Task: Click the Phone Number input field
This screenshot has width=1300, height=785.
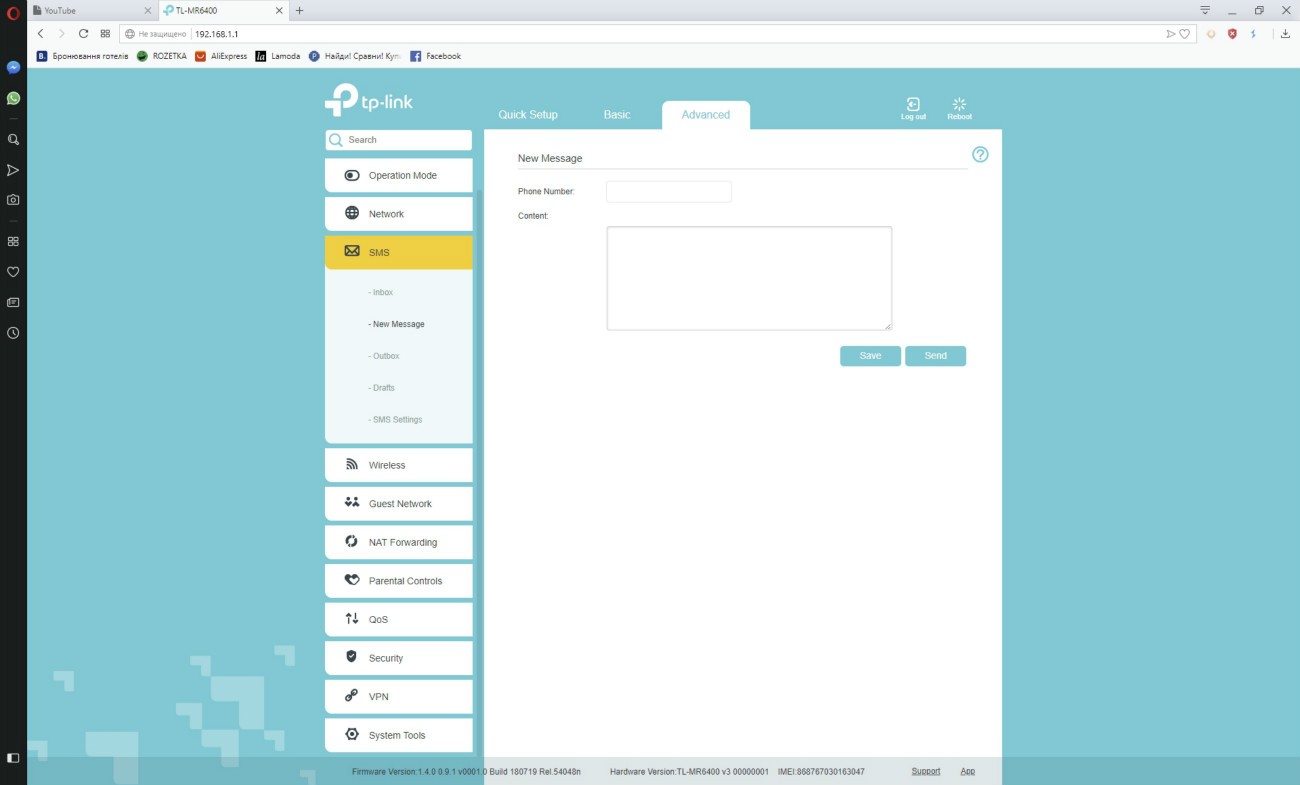Action: (x=668, y=192)
